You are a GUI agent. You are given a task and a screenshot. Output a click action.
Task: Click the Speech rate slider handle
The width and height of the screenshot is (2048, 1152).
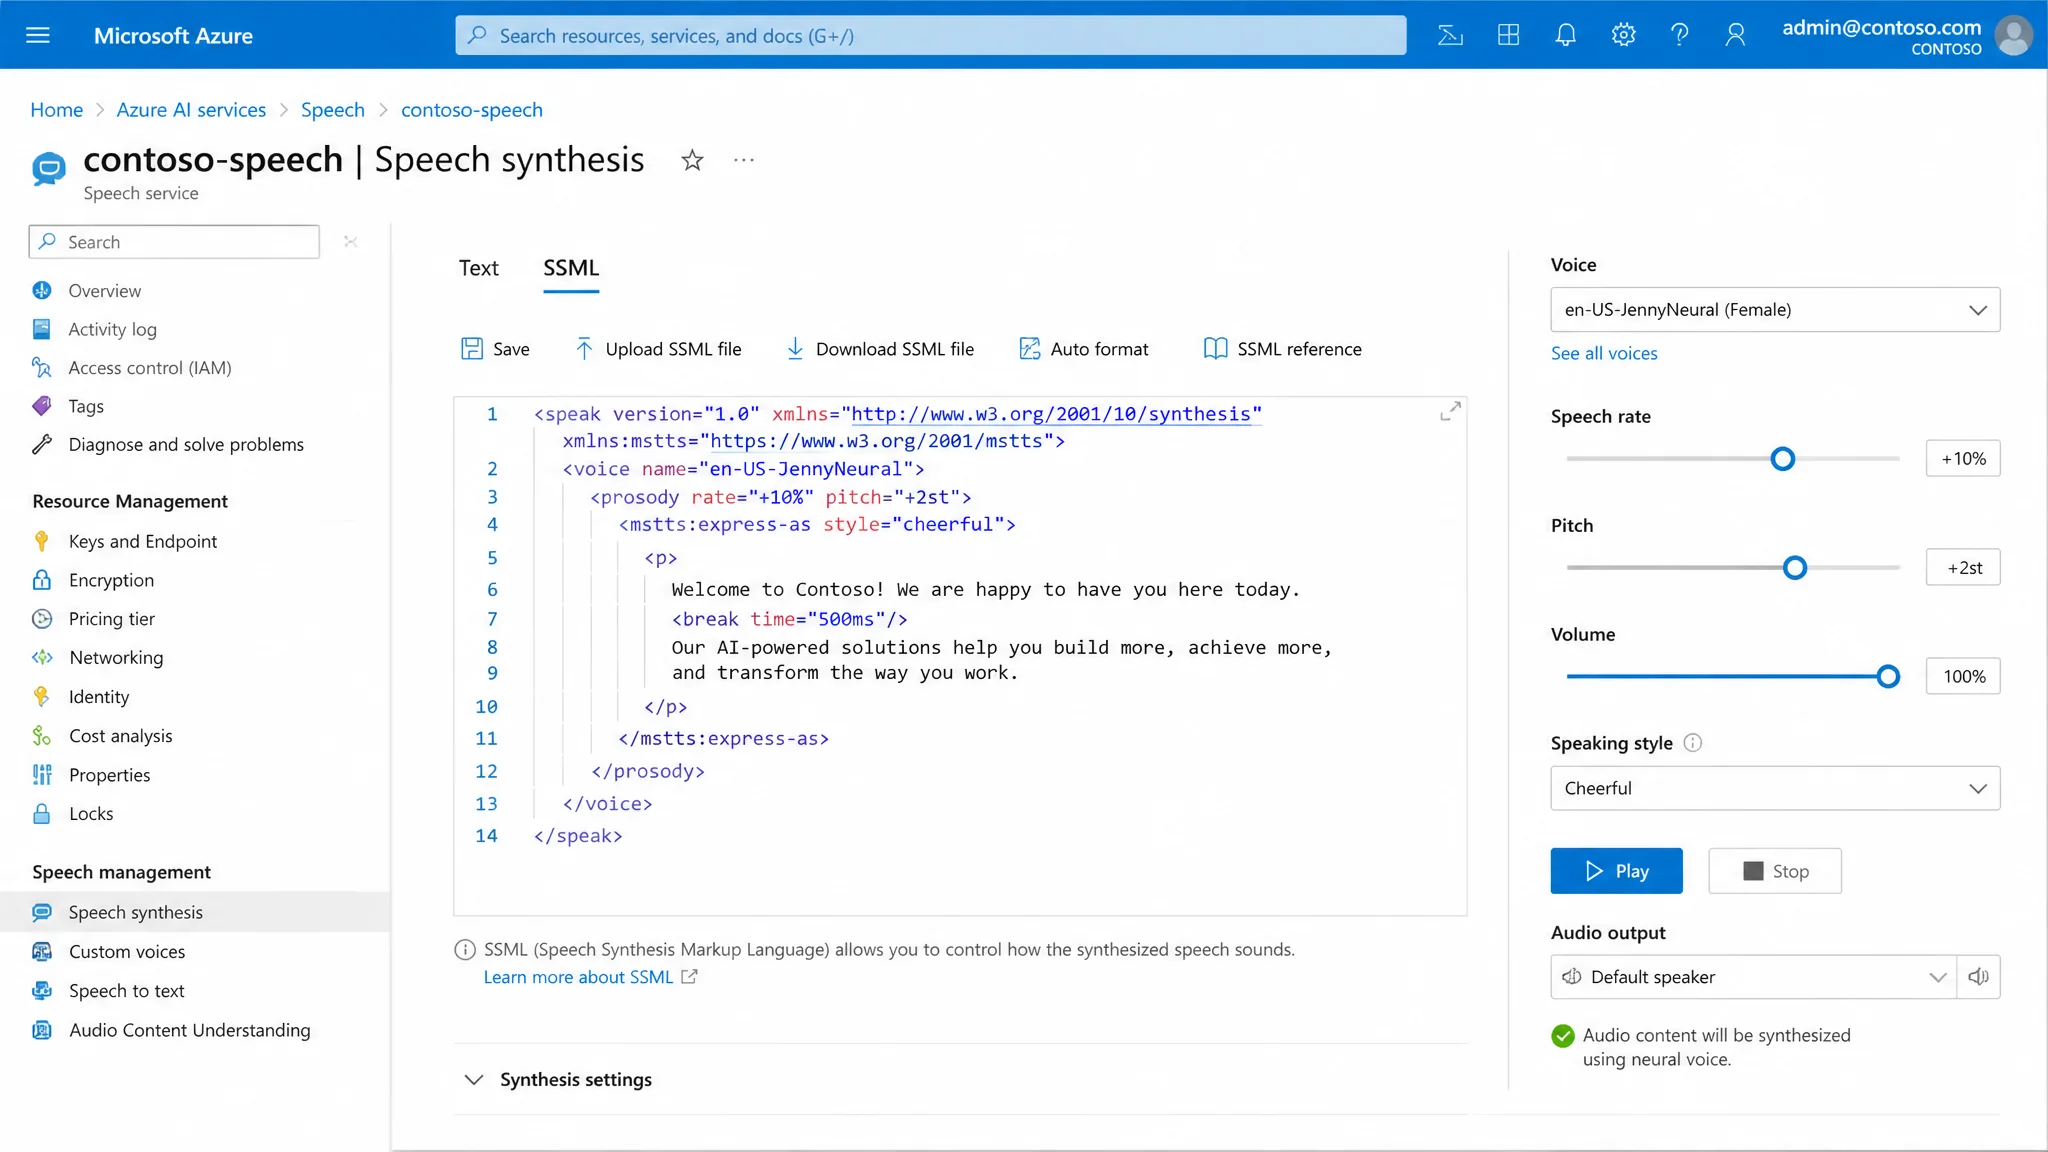1782,459
